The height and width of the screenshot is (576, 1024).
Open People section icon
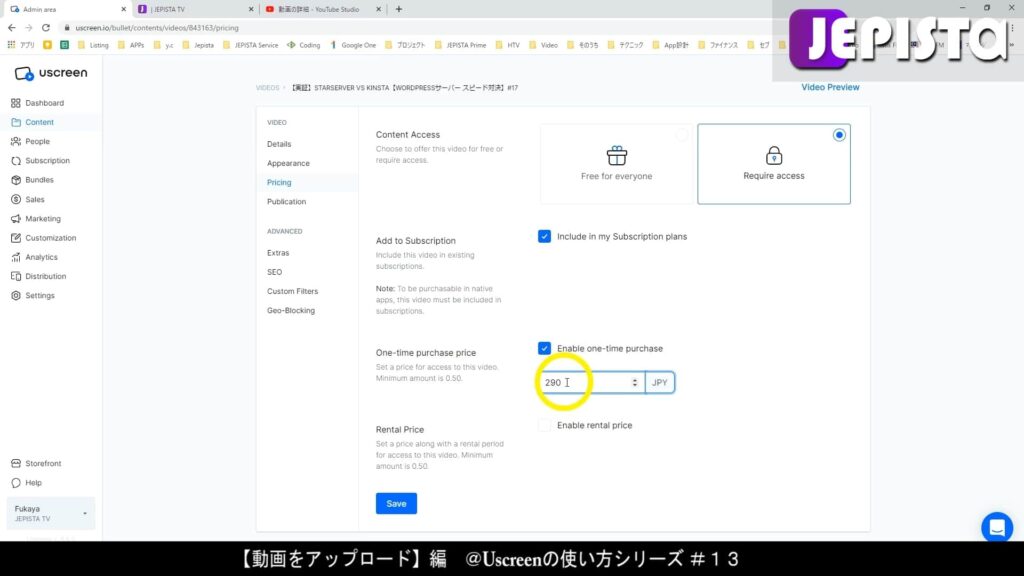click(16, 141)
